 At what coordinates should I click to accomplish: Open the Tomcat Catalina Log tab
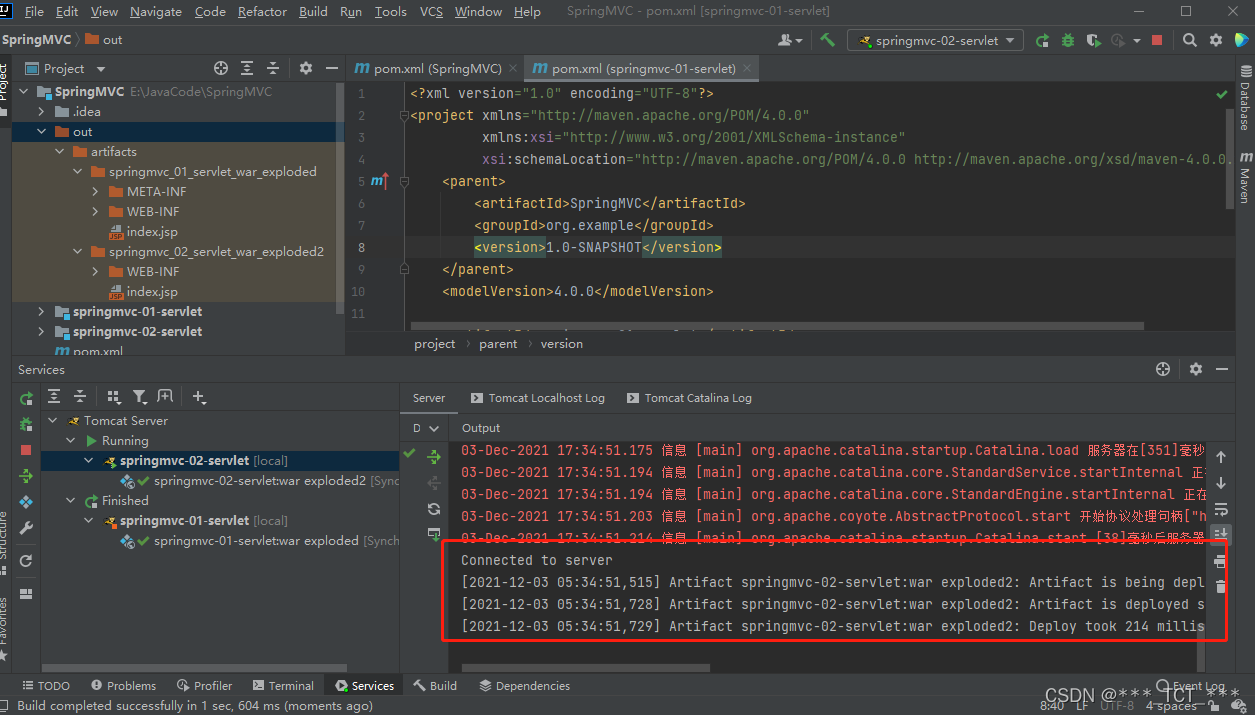[689, 398]
